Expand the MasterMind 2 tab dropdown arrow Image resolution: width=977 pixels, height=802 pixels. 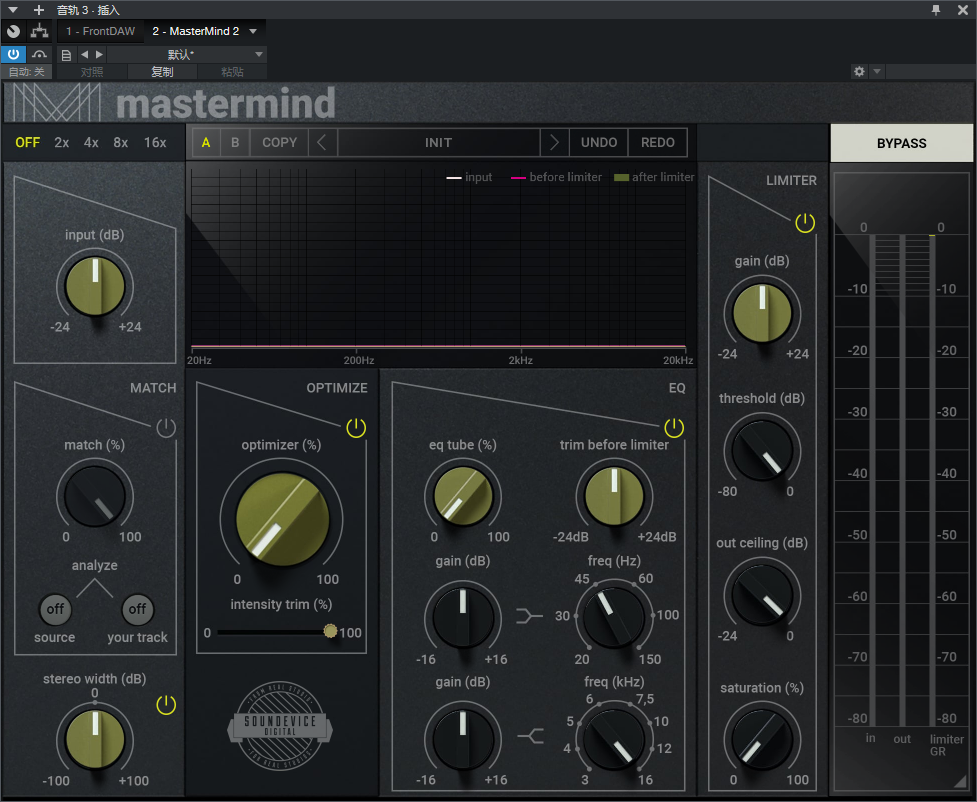[254, 31]
